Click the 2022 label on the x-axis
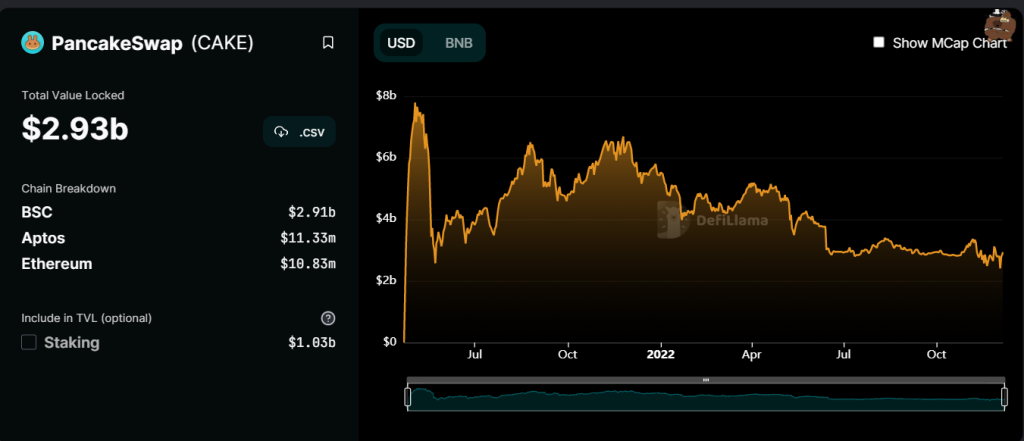Viewport: 1024px width, 441px height. tap(661, 354)
